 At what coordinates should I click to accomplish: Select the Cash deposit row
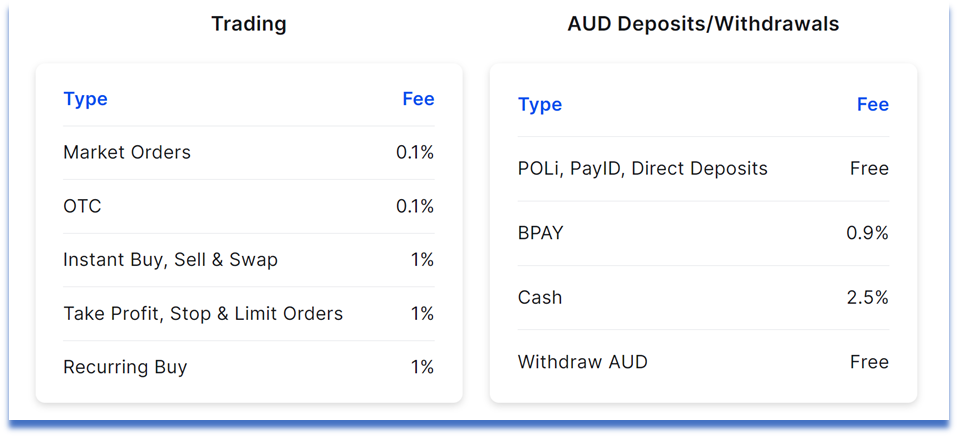click(x=703, y=298)
